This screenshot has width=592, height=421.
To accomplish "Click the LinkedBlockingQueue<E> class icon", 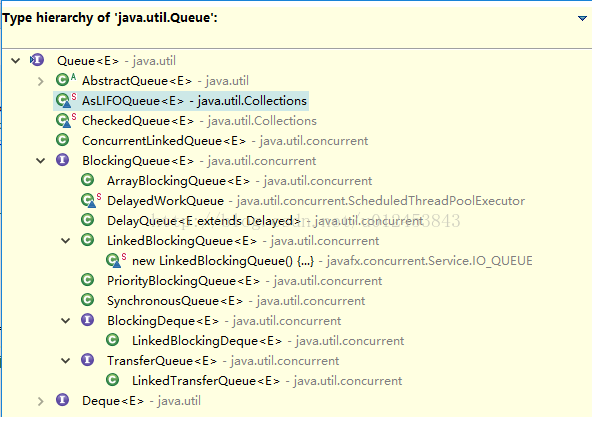I will point(87,240).
